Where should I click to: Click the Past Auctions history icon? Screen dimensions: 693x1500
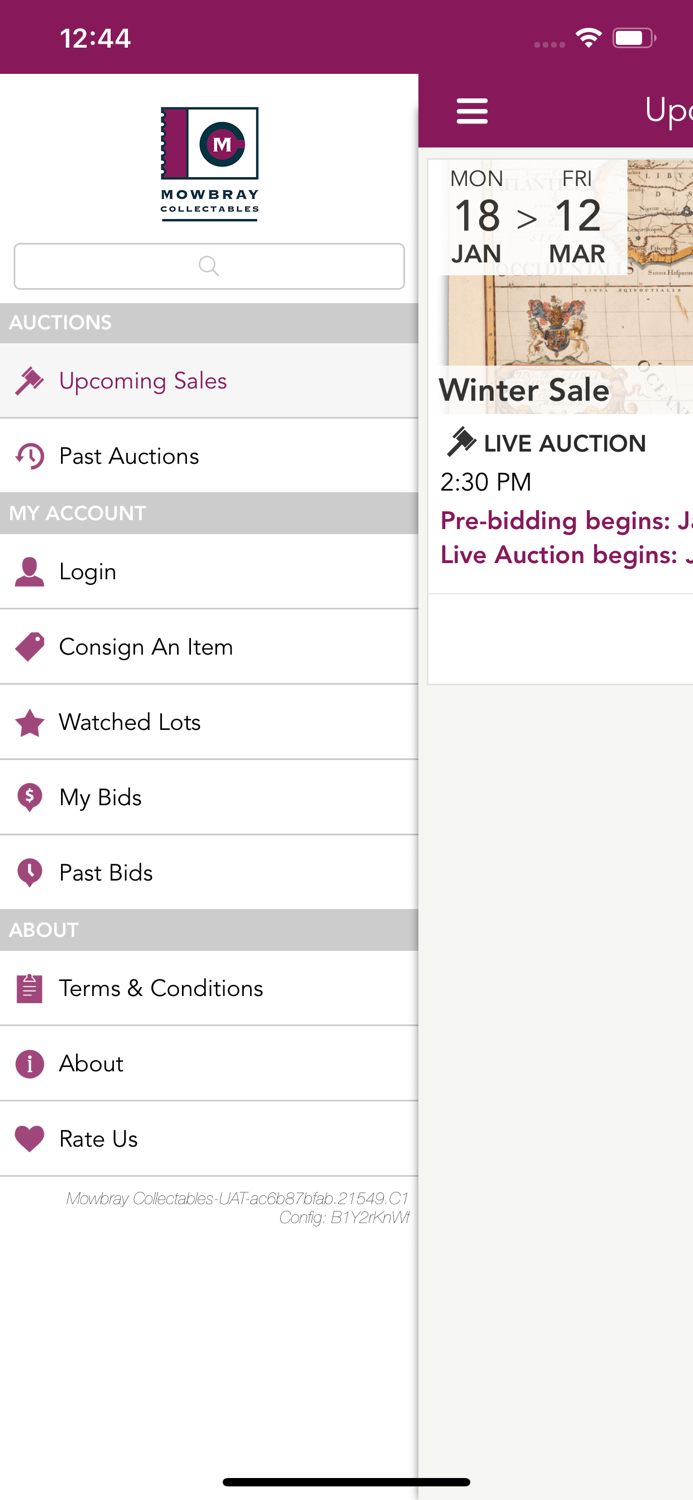coord(30,456)
